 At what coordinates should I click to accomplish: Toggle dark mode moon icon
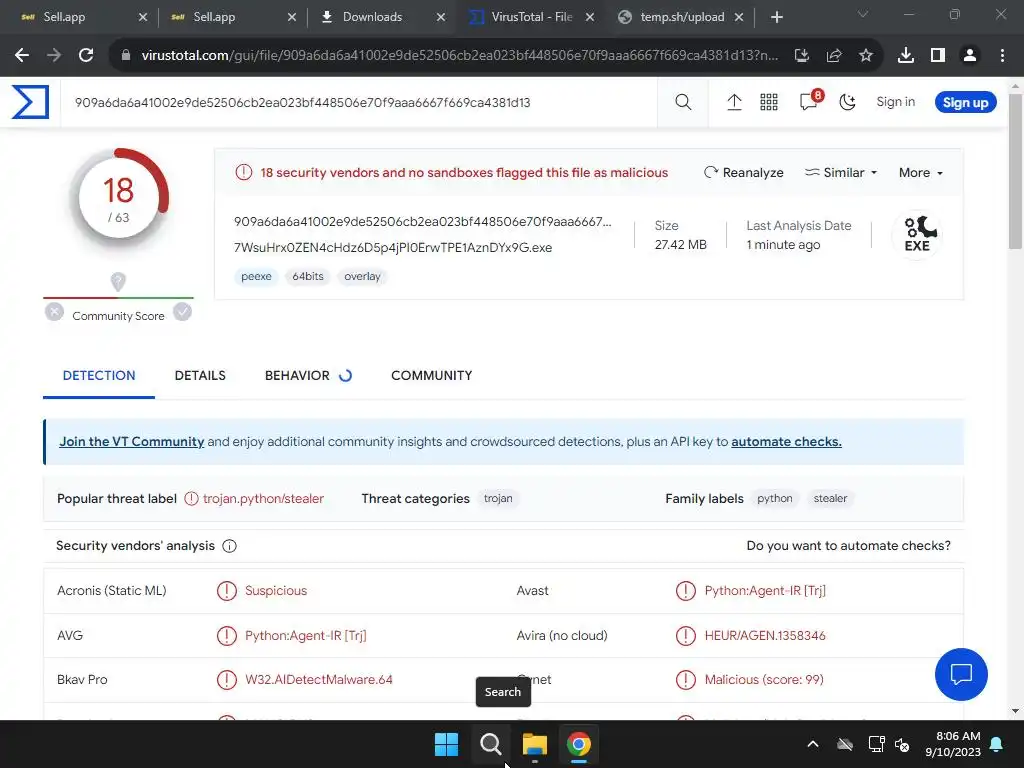tap(847, 103)
